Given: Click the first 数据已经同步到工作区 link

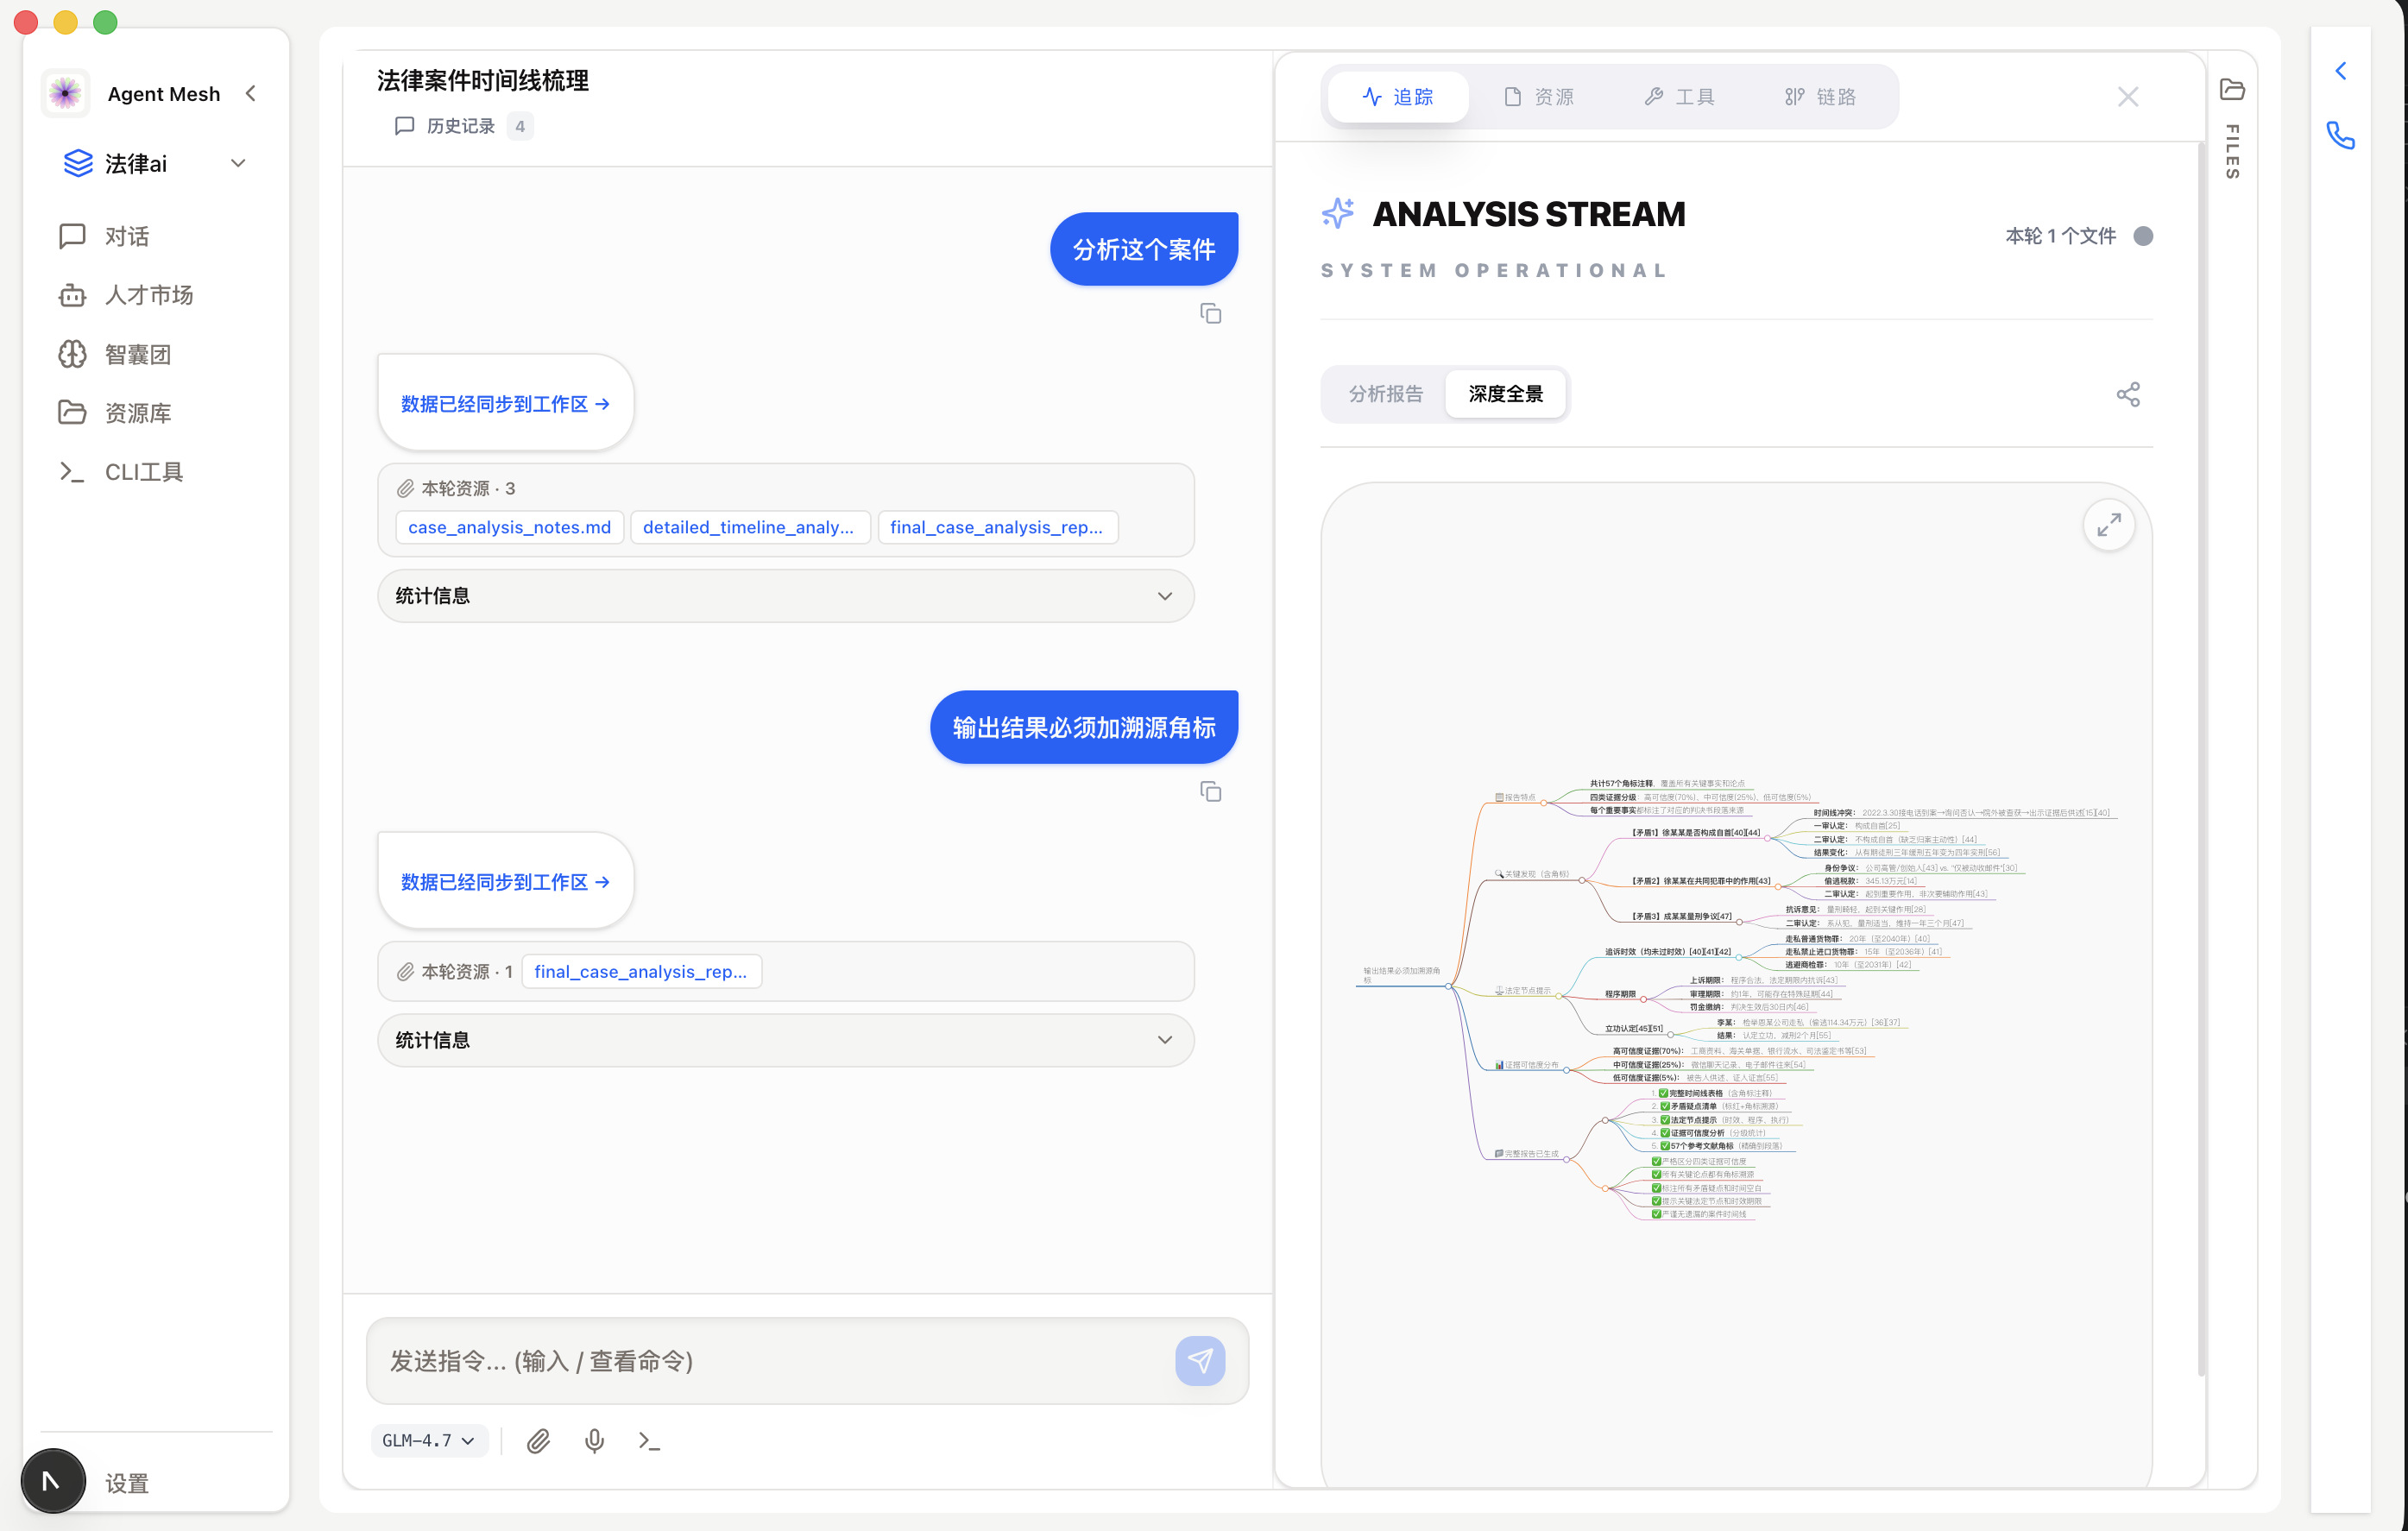Looking at the screenshot, I should (505, 404).
